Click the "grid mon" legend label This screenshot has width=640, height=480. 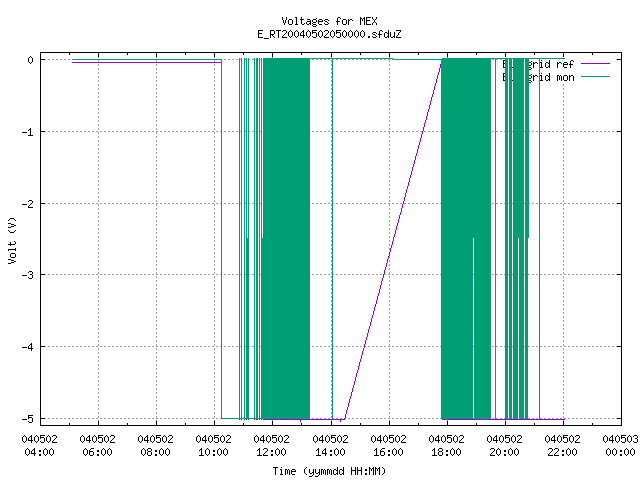pyautogui.click(x=551, y=77)
